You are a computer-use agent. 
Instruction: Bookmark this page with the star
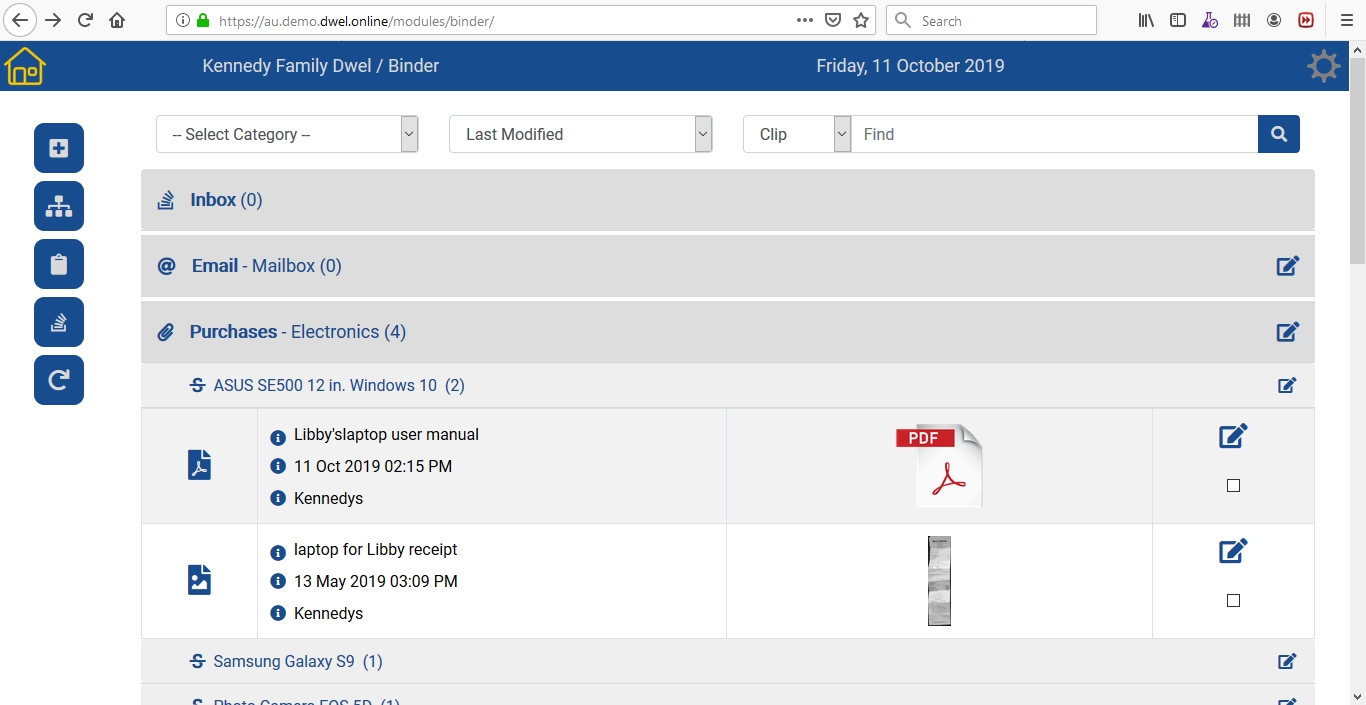[861, 20]
